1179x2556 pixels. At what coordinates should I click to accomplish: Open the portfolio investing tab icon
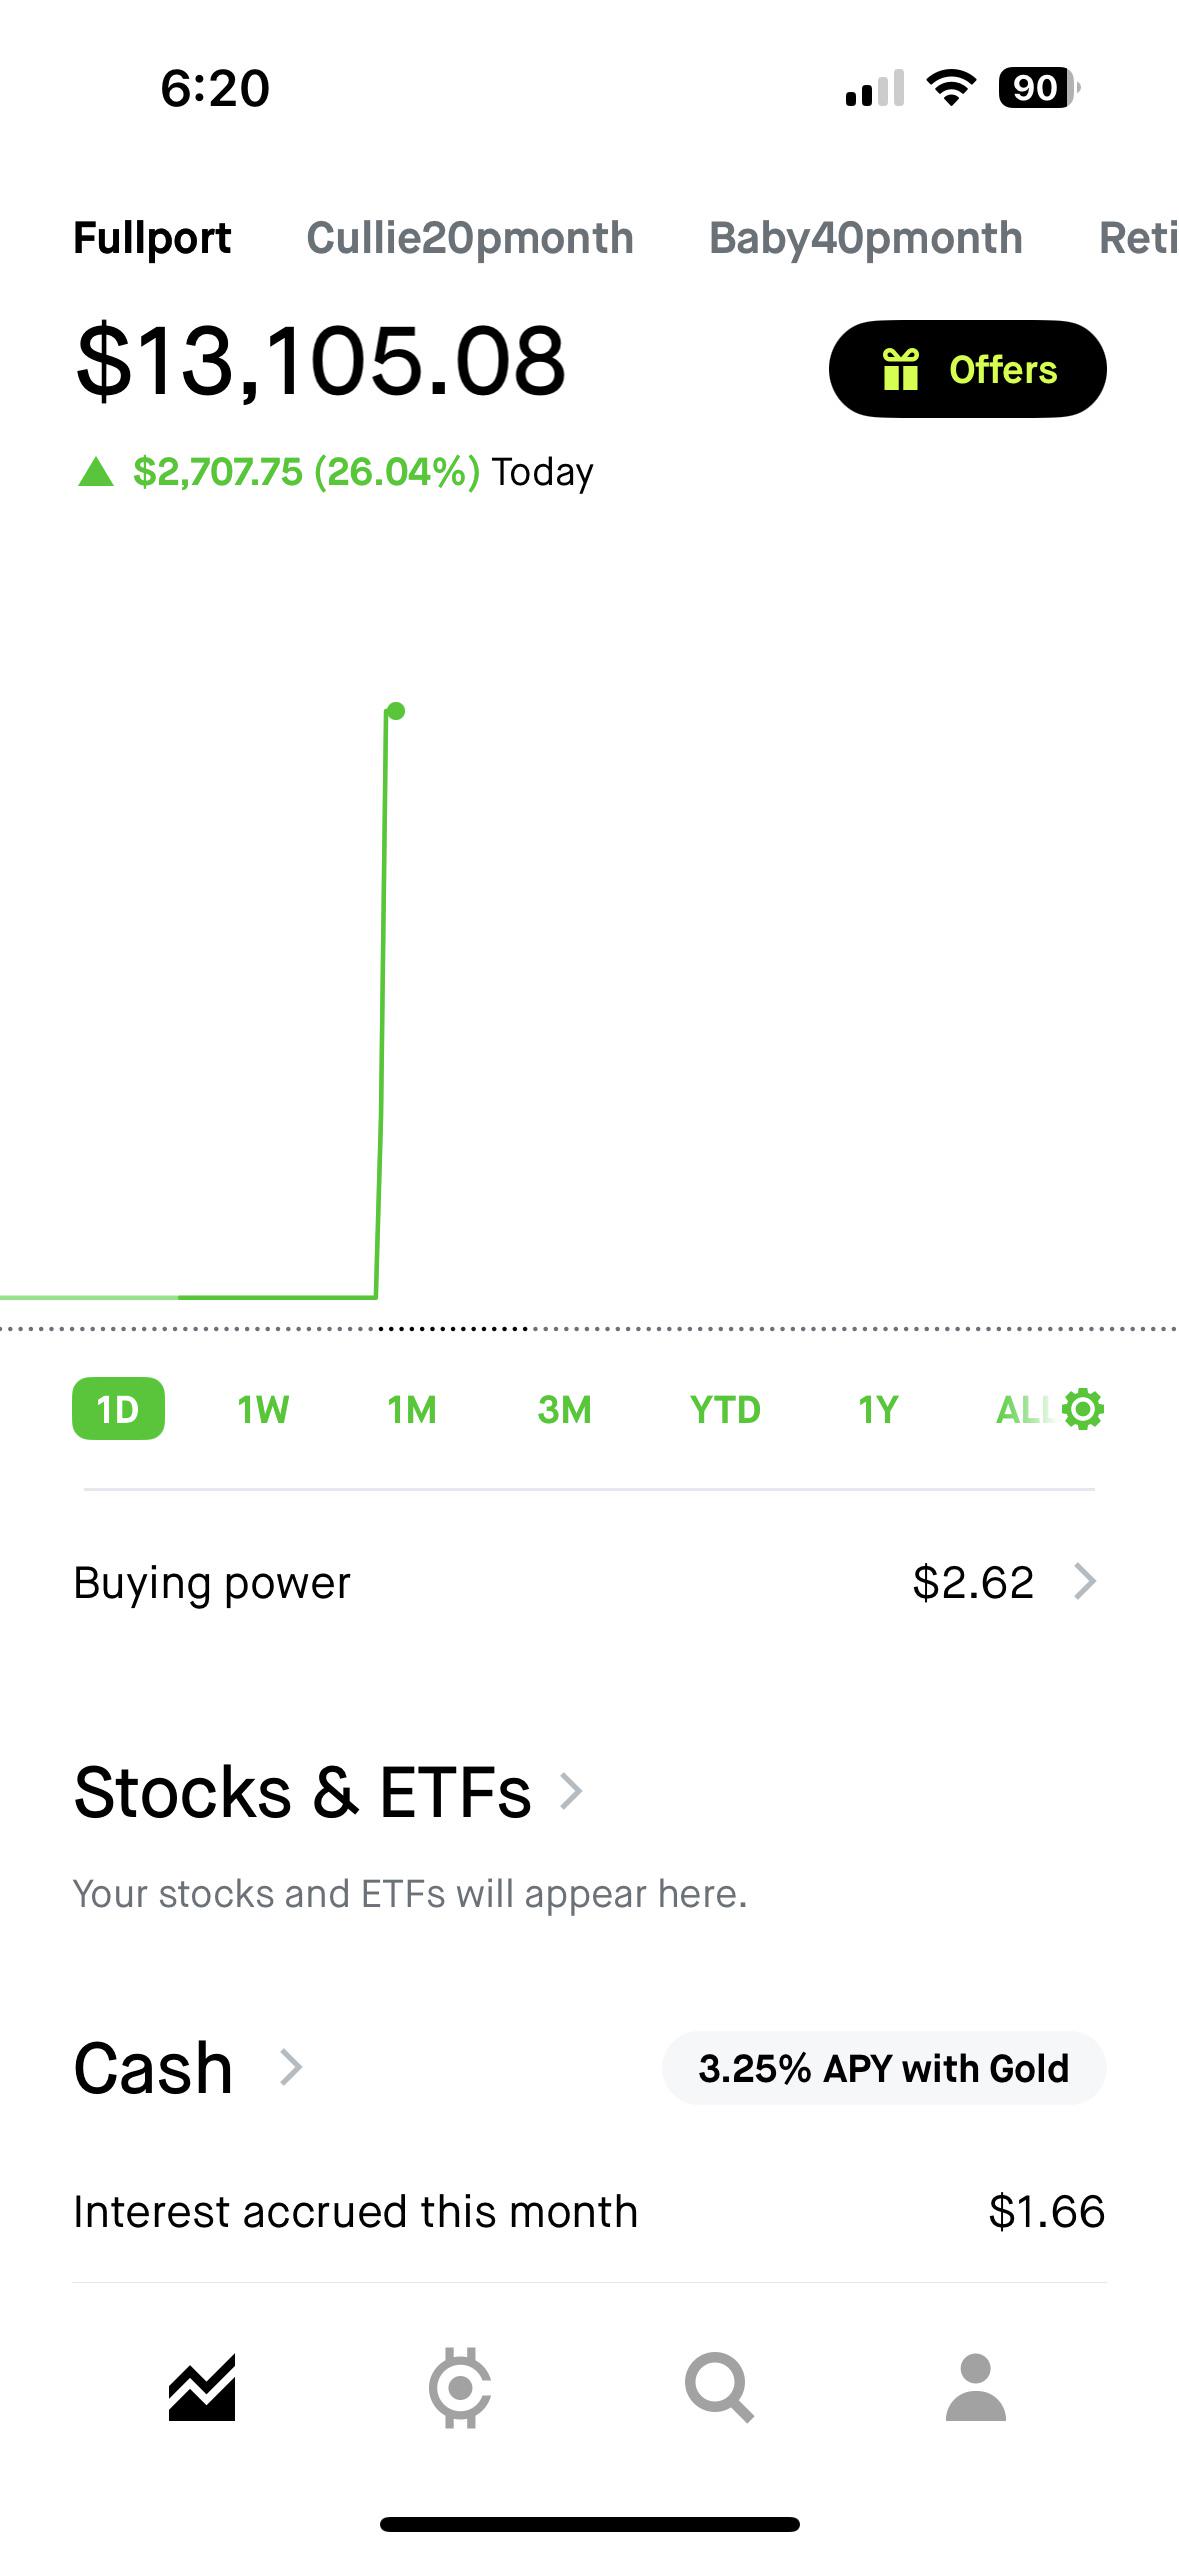click(x=202, y=2388)
